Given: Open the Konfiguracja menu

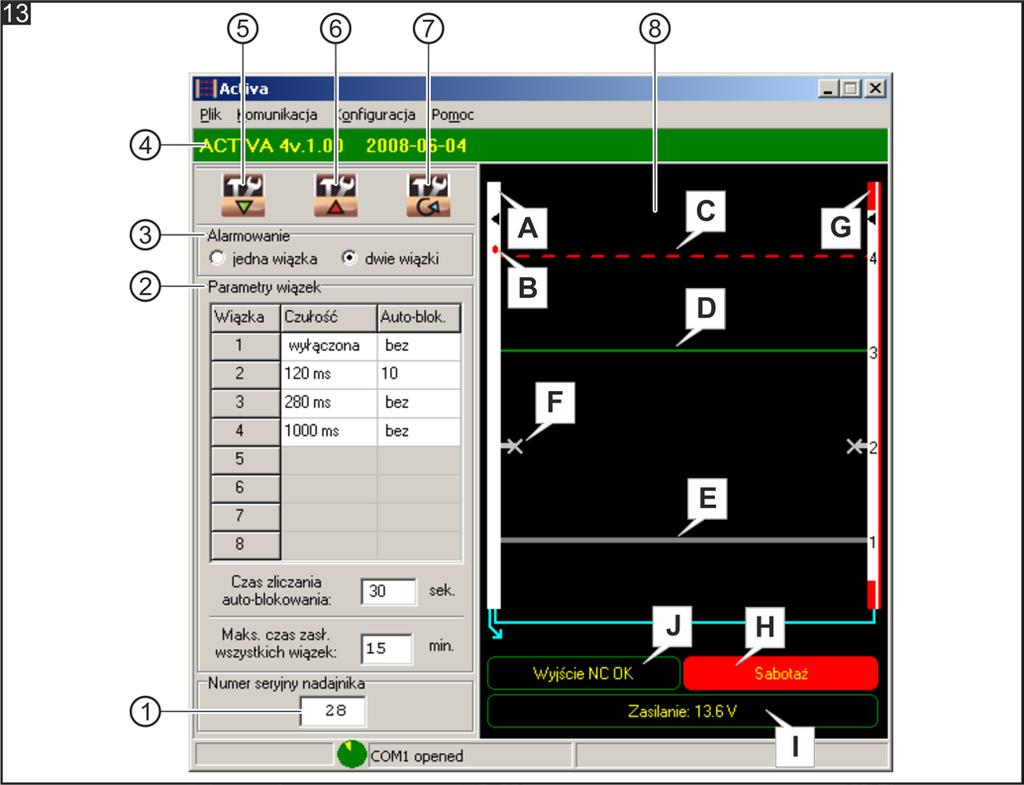Looking at the screenshot, I should point(376,115).
